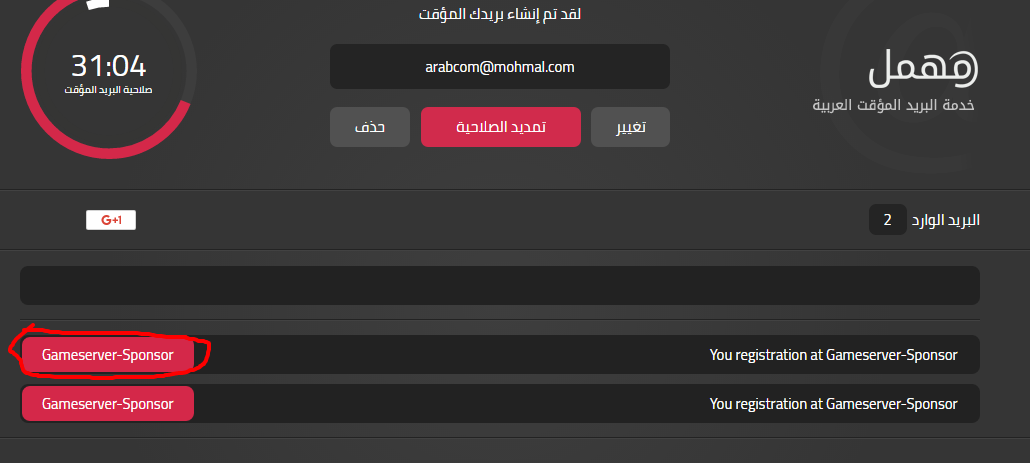This screenshot has width=1030, height=463.
Task: Open the second Gameserver-Sponsor sender tag
Action: (x=107, y=404)
